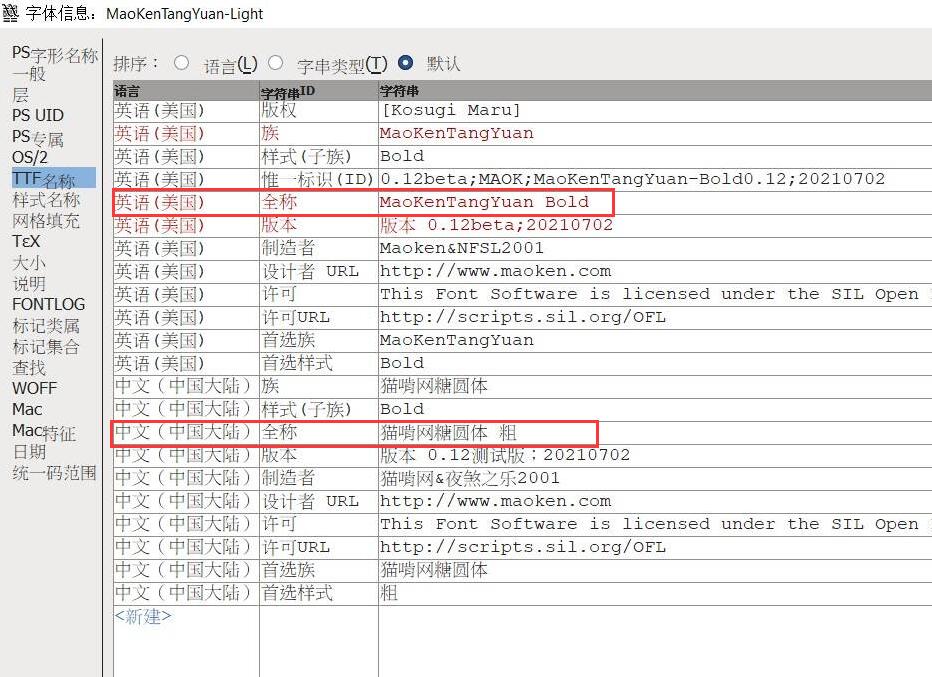Open the PS字形名称 section

pyautogui.click(x=55, y=54)
